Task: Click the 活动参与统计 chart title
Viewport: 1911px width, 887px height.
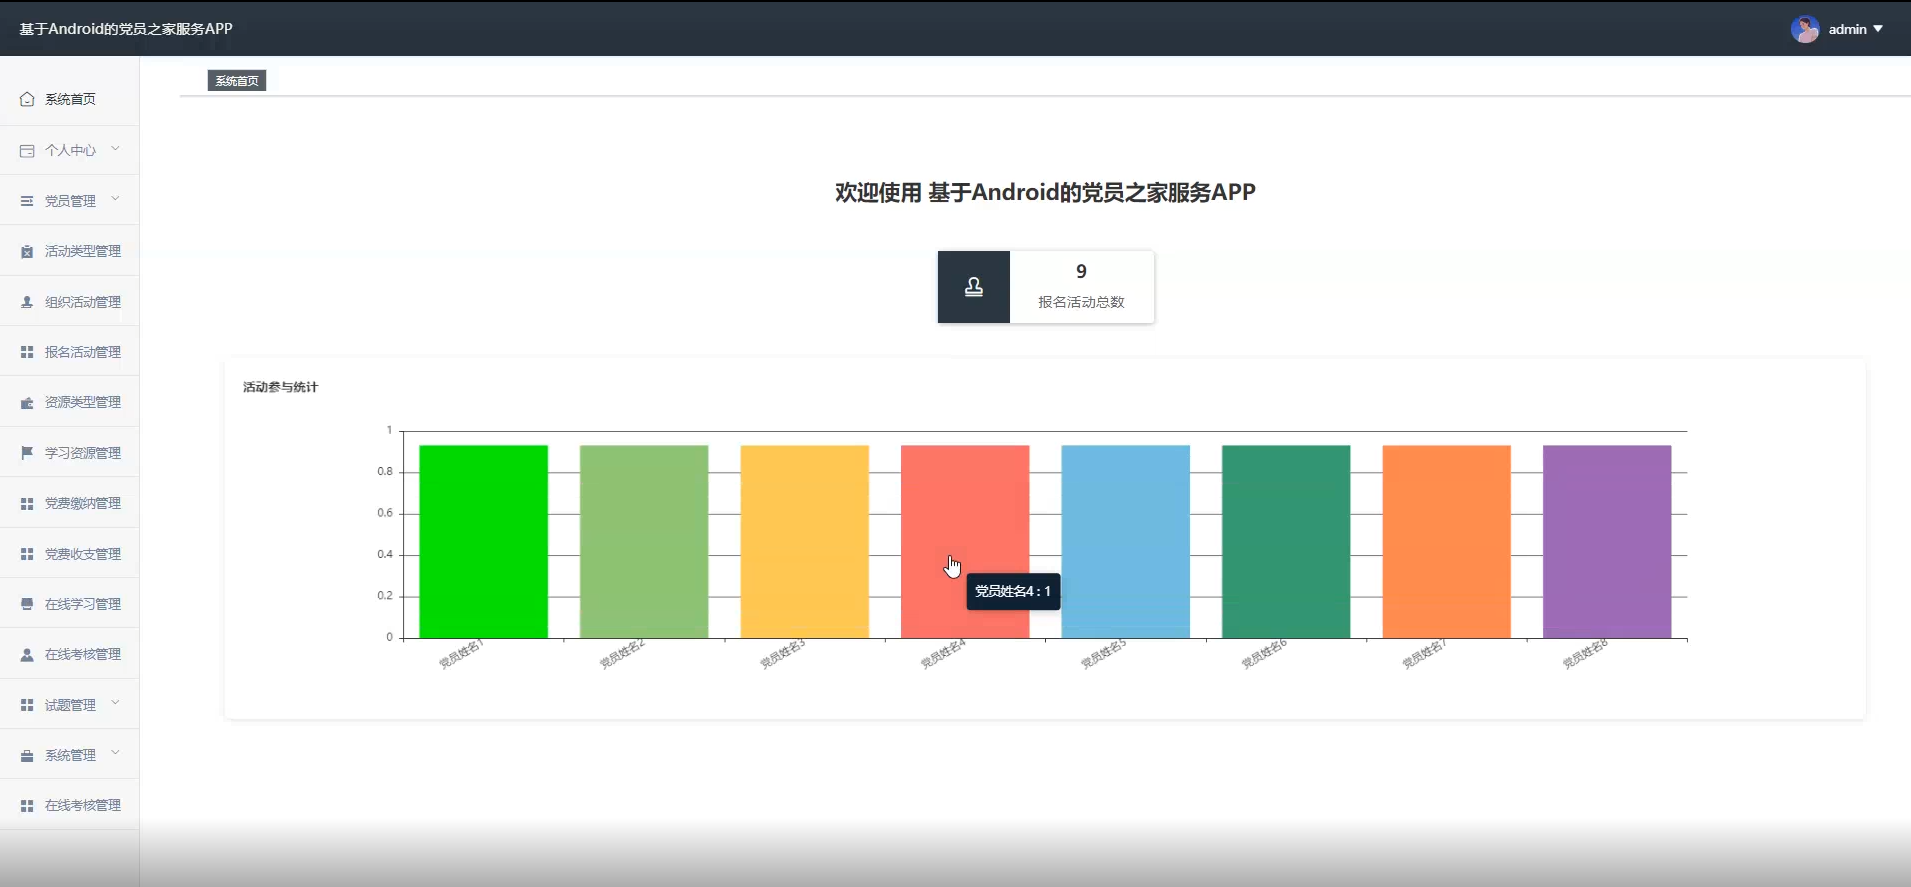Action: pyautogui.click(x=280, y=387)
